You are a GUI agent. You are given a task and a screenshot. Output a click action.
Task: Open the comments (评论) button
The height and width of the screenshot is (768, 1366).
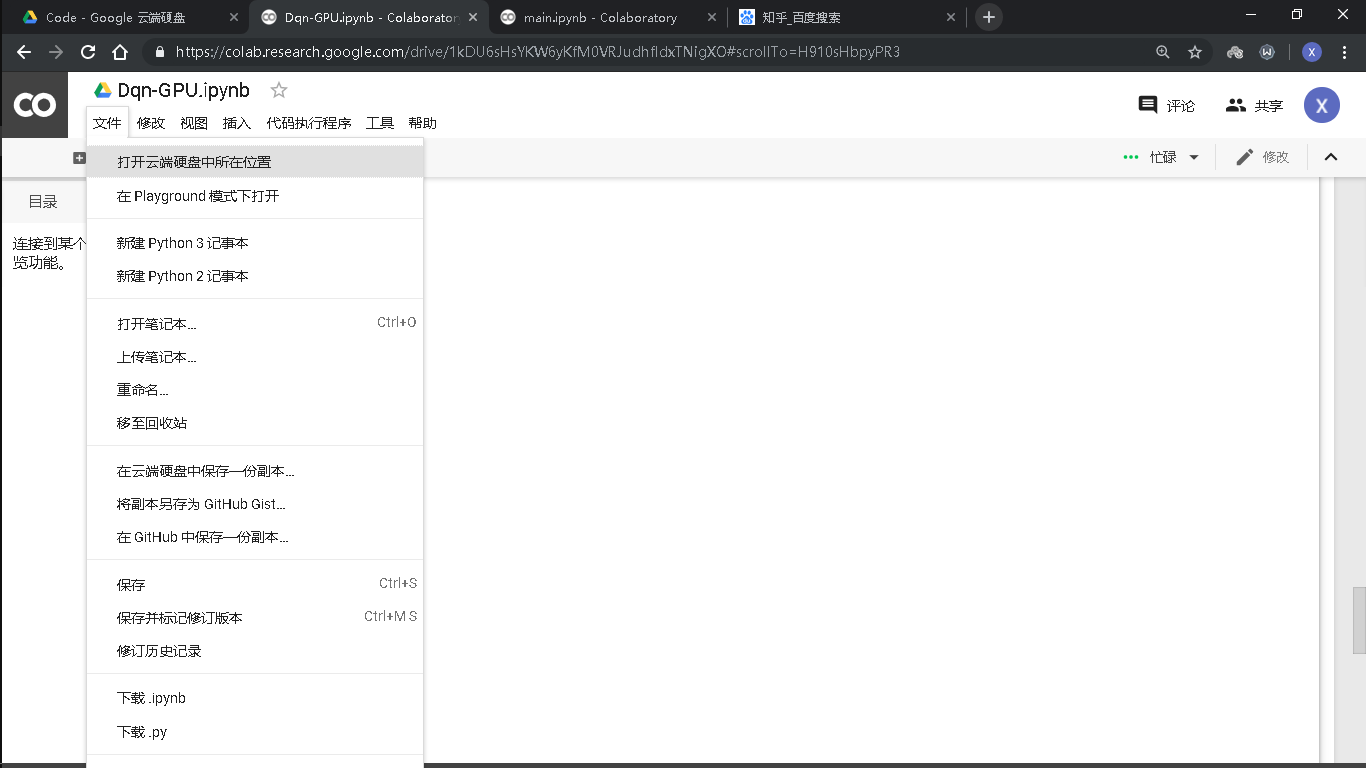tap(1166, 105)
